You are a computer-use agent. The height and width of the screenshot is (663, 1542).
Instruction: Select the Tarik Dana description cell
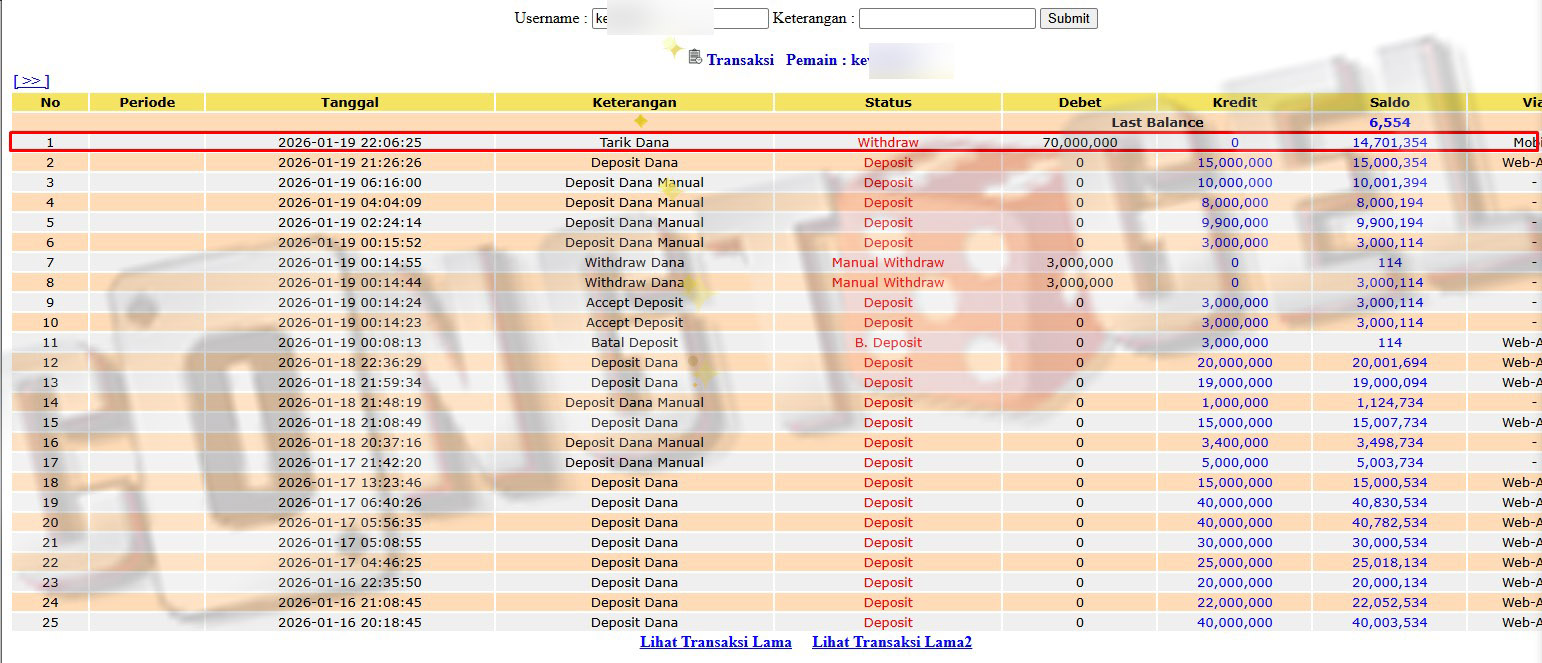click(634, 142)
